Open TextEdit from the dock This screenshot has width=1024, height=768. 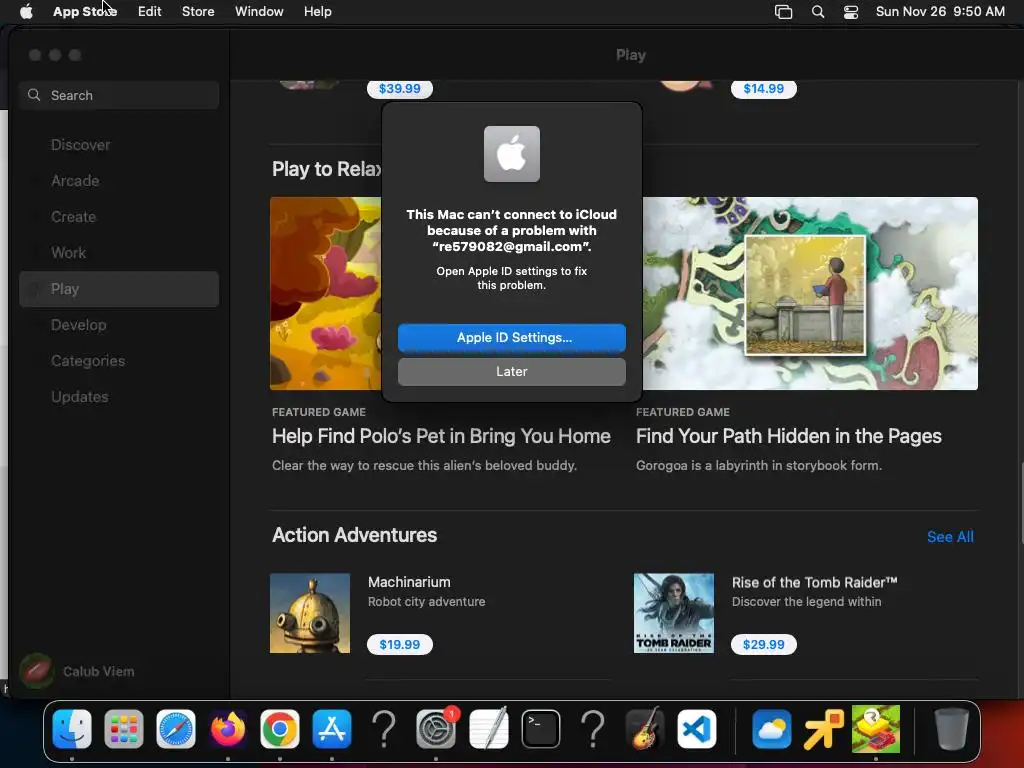pyautogui.click(x=488, y=729)
